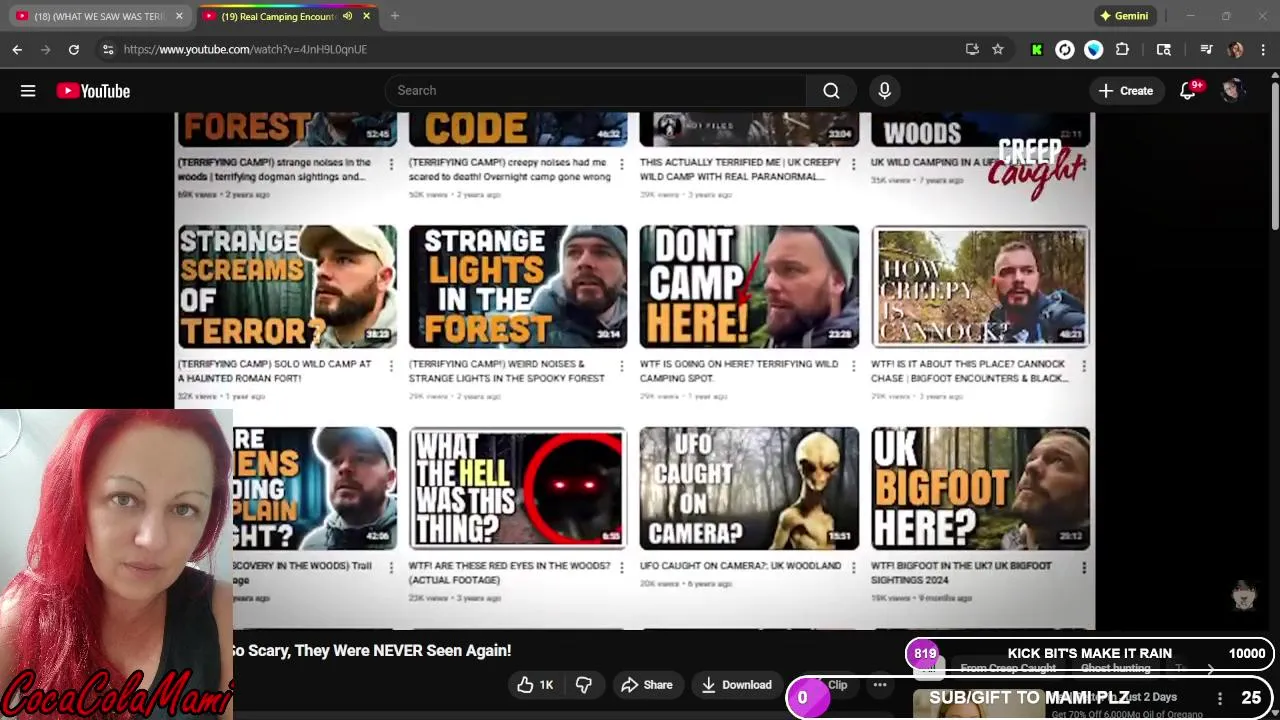Click the video title 'They Were NEVER Seen Again!'
Screen dimensions: 1280x720
(x=371, y=651)
